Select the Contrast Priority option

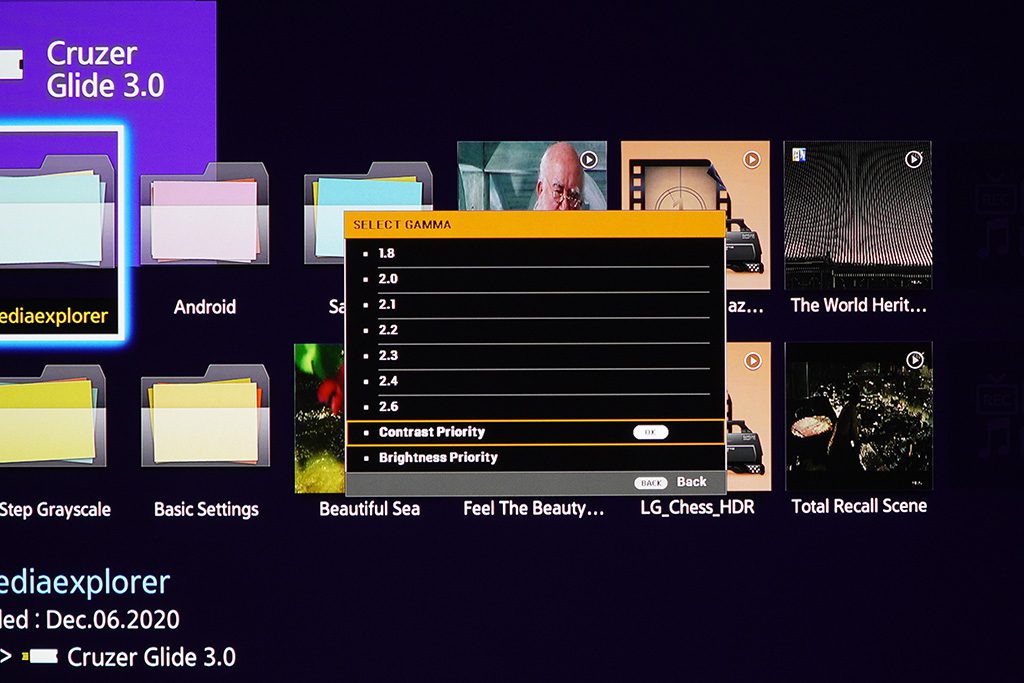[x=535, y=432]
